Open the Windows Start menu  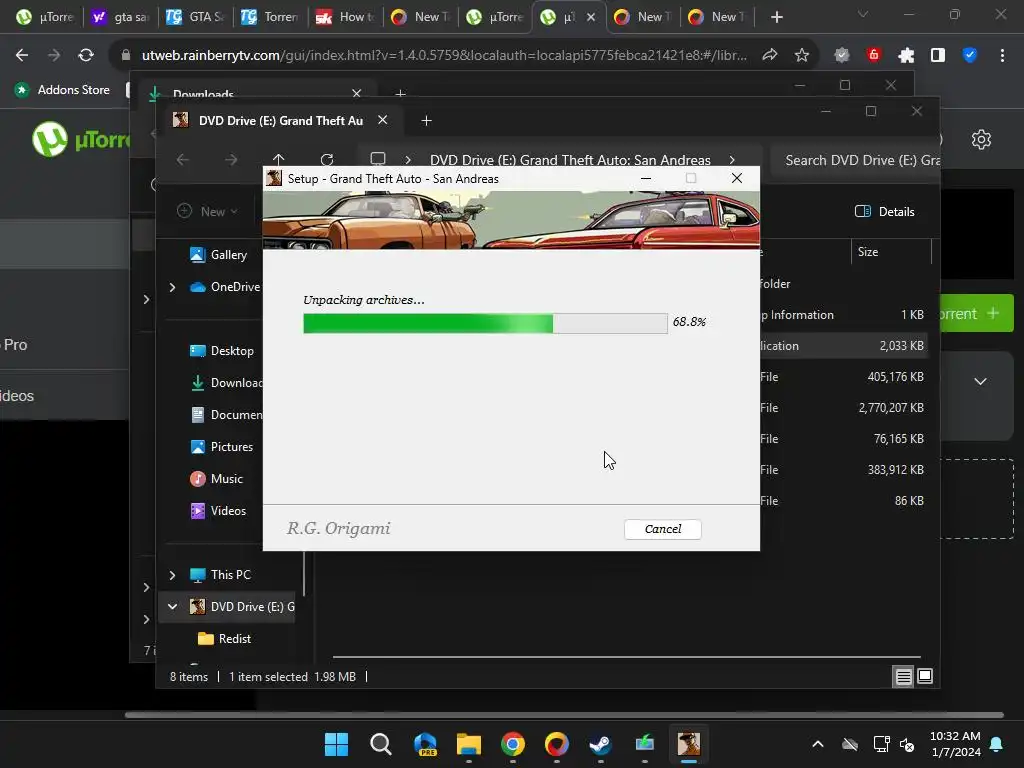point(336,744)
